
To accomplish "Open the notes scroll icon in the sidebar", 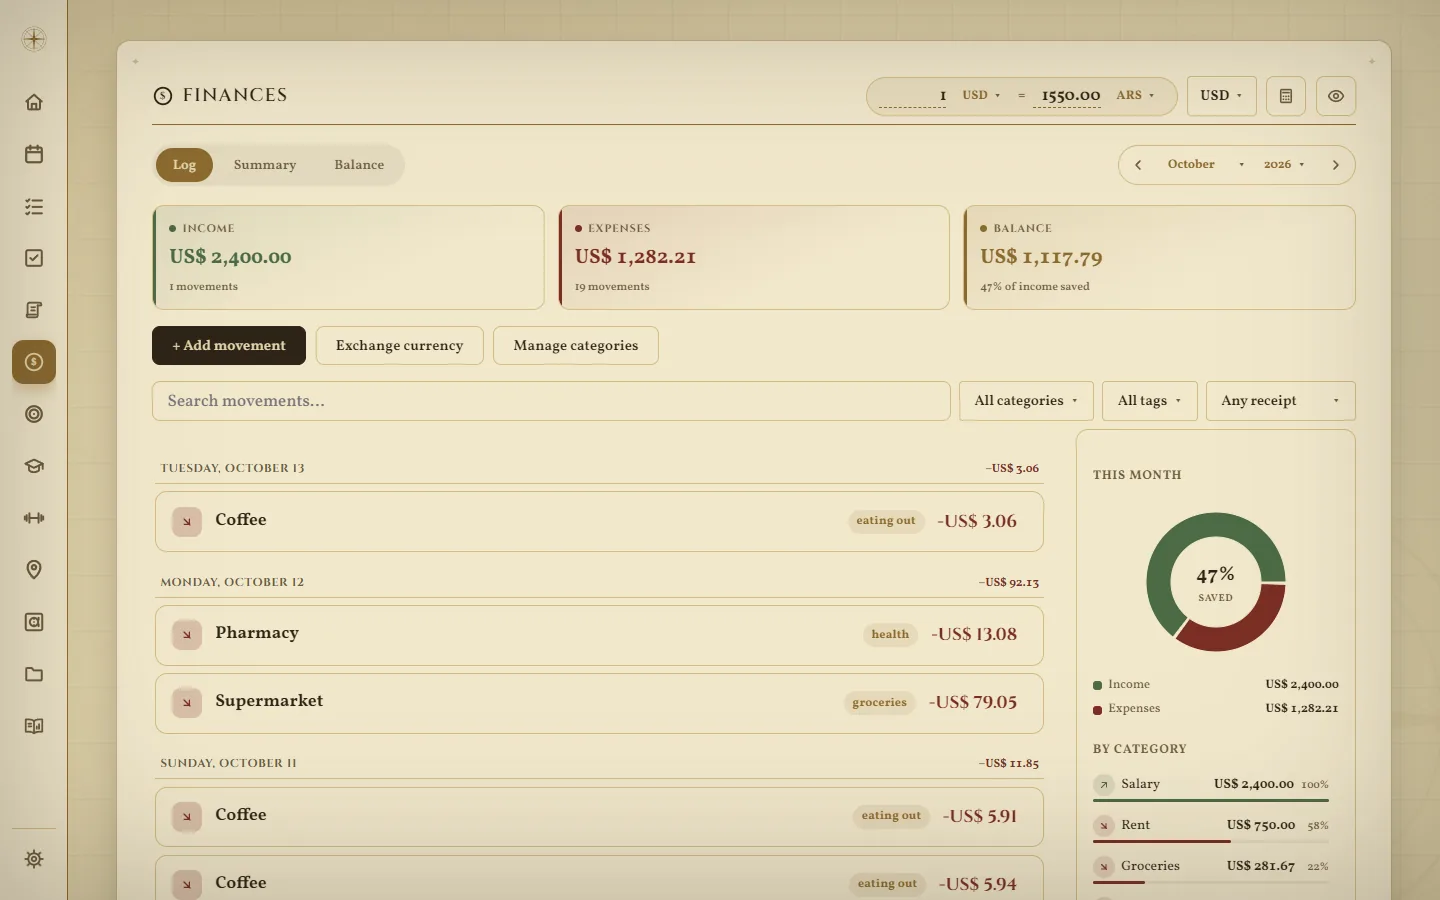I will click(x=34, y=310).
